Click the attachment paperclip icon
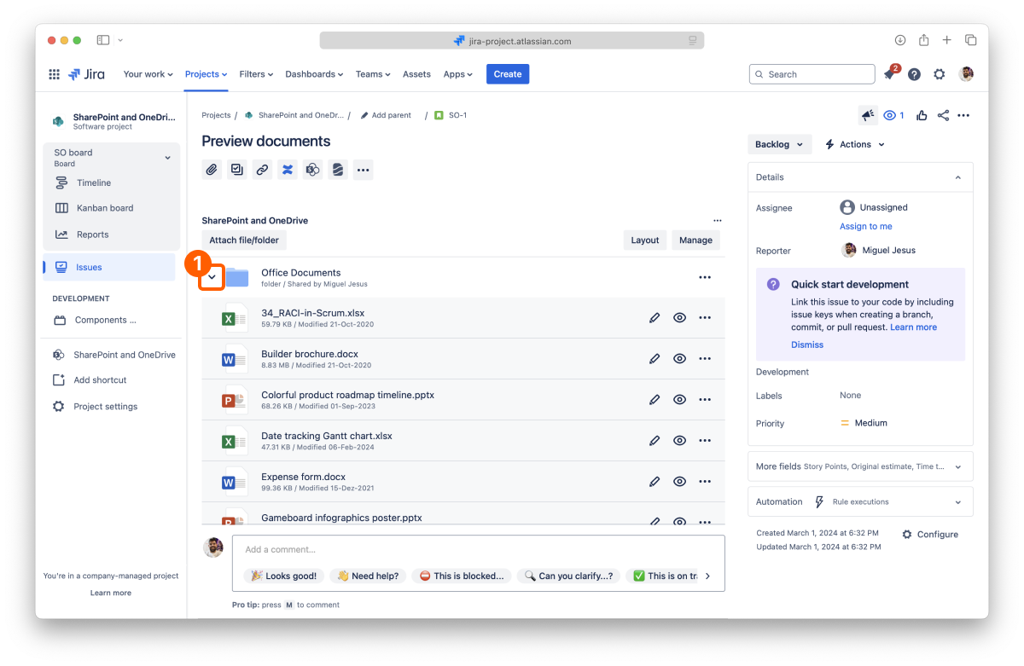The image size is (1024, 666). 212,170
